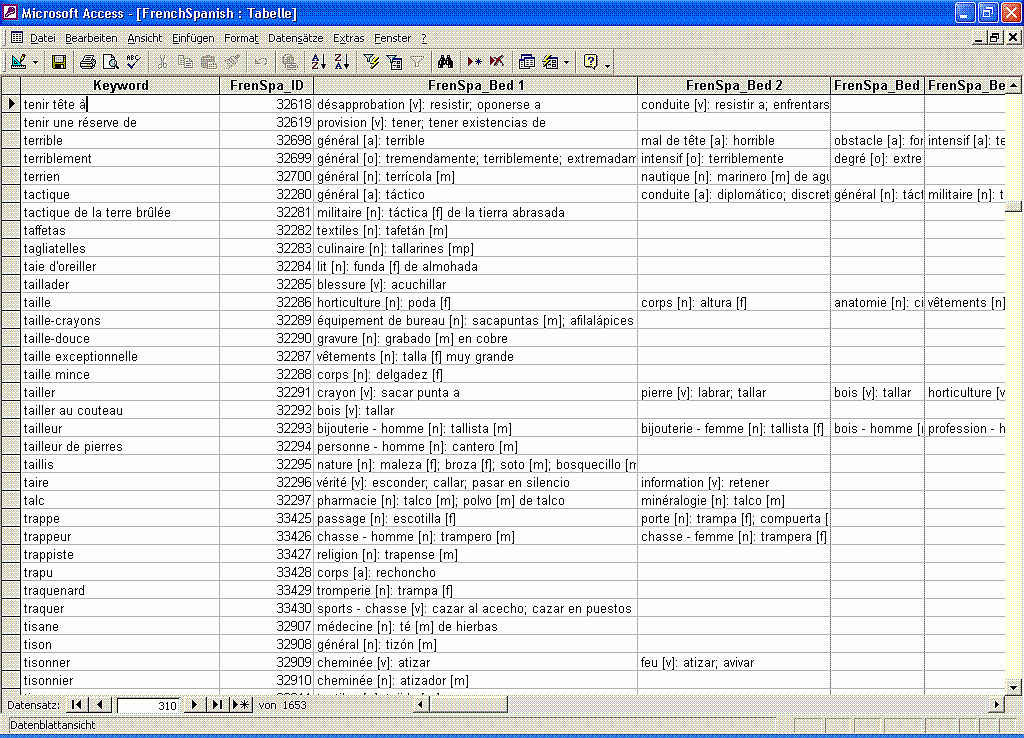Click the Paste clipboard icon
Viewport: 1024px width, 738px height.
tap(208, 62)
